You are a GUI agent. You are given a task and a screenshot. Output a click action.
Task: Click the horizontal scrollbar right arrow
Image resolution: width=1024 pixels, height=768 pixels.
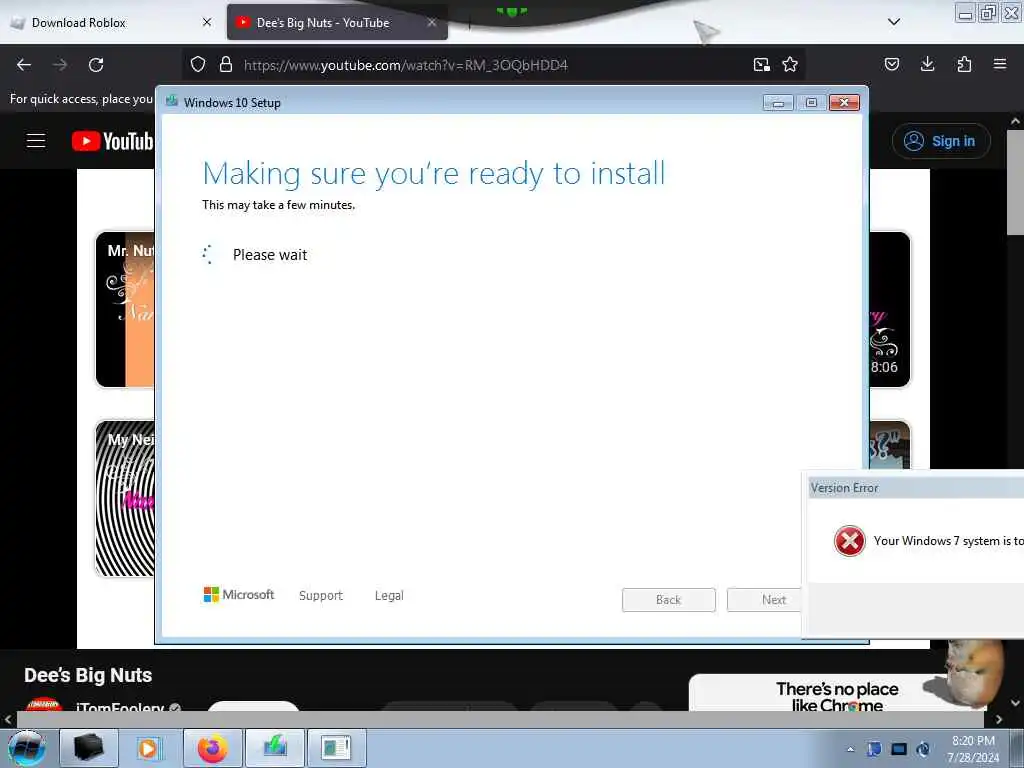999,719
